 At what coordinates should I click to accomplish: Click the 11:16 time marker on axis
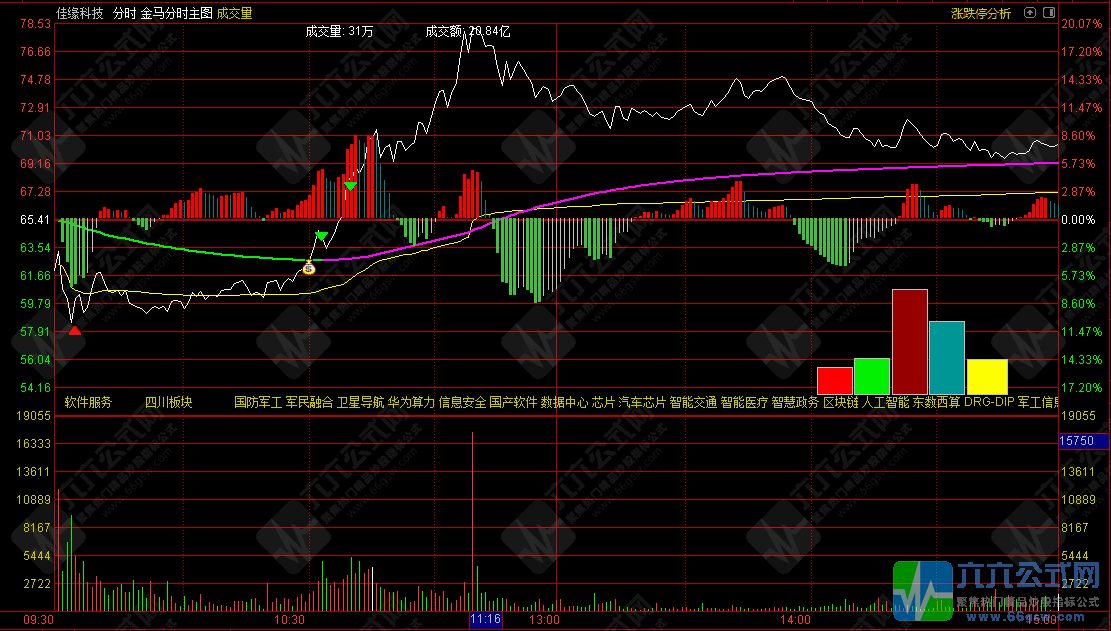coord(485,620)
